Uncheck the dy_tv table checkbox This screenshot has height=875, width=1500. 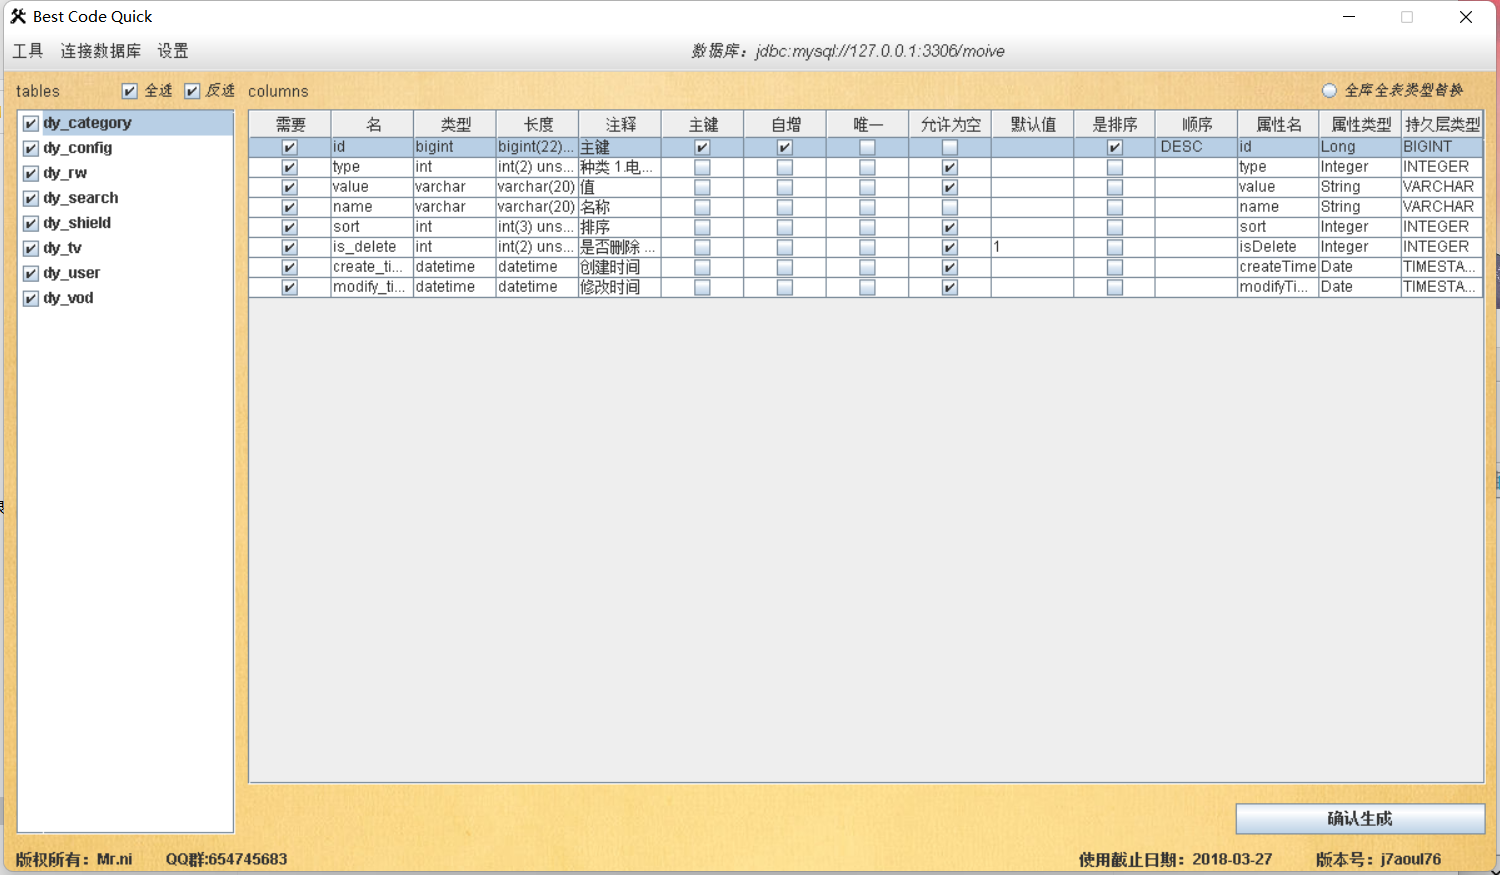[31, 248]
